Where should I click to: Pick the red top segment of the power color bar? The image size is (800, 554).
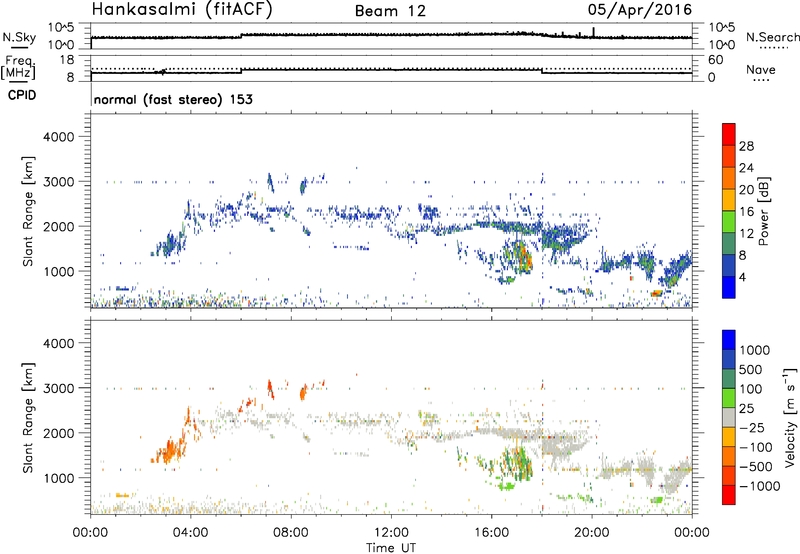click(729, 134)
